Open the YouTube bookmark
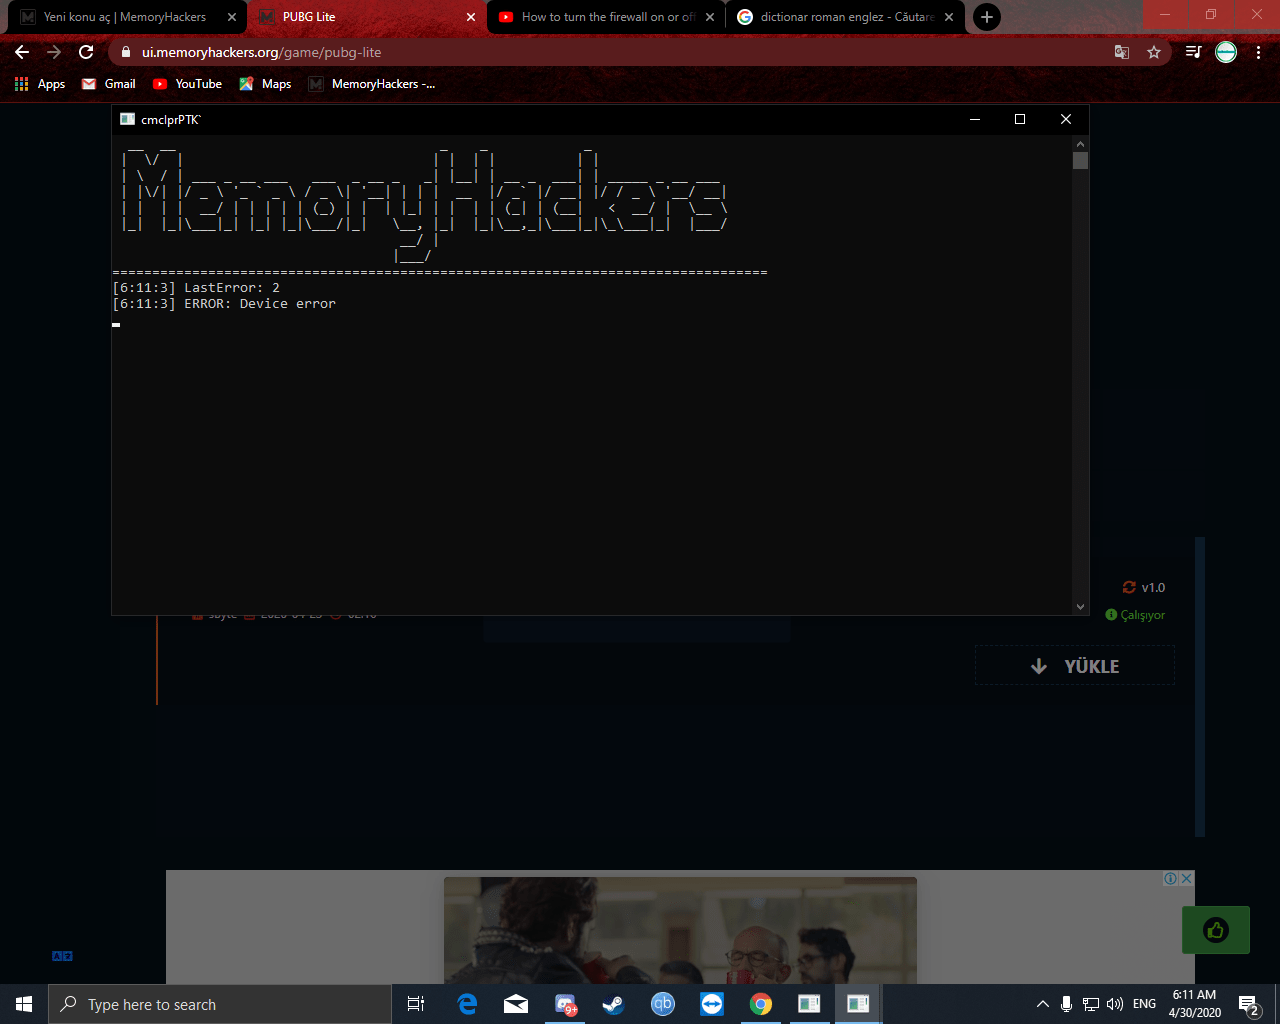The image size is (1280, 1024). tap(187, 84)
